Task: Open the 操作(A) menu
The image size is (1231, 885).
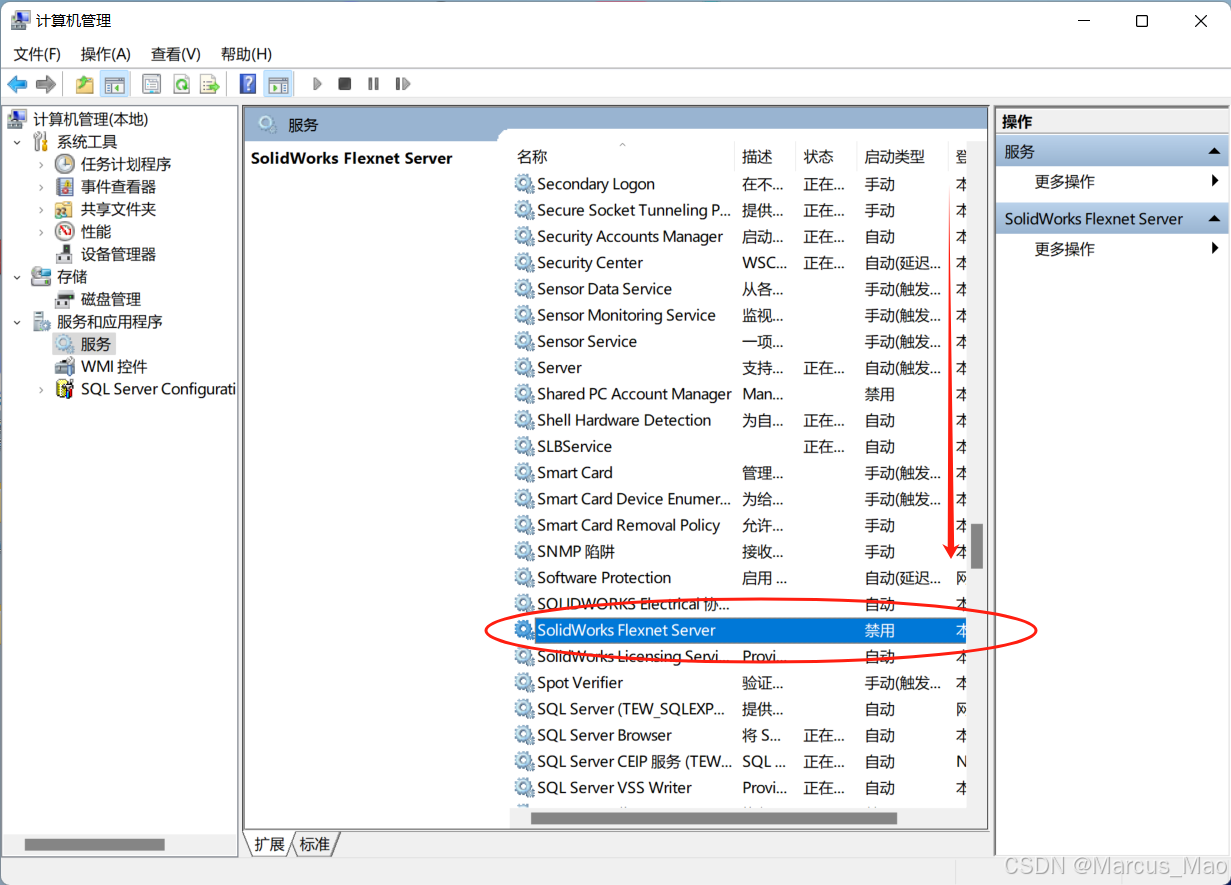Action: [106, 54]
